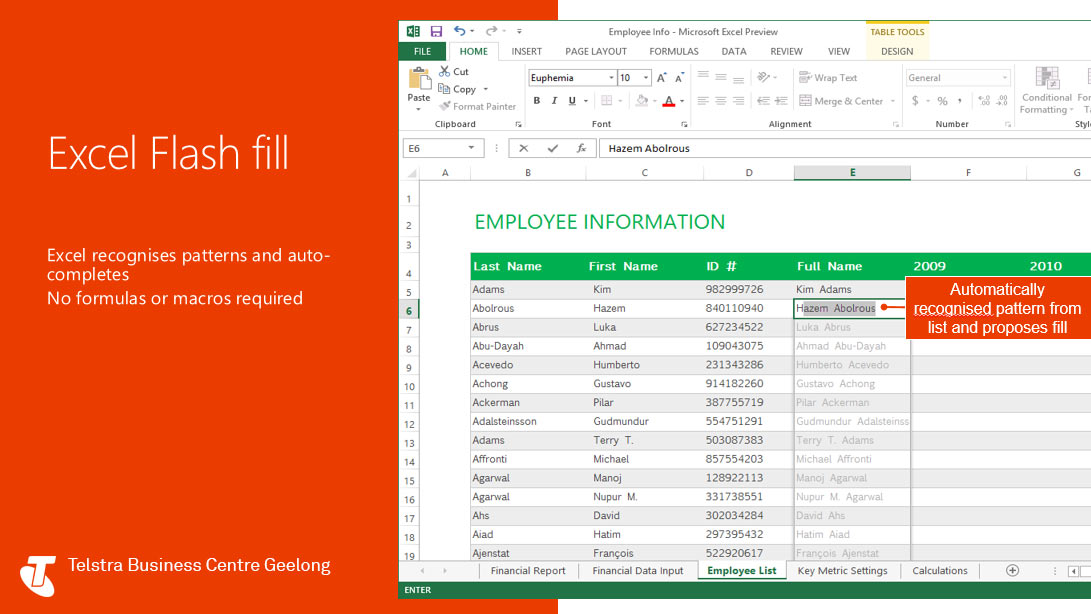Switch to the REVIEW tab
This screenshot has height=614, width=1091.
pos(786,52)
